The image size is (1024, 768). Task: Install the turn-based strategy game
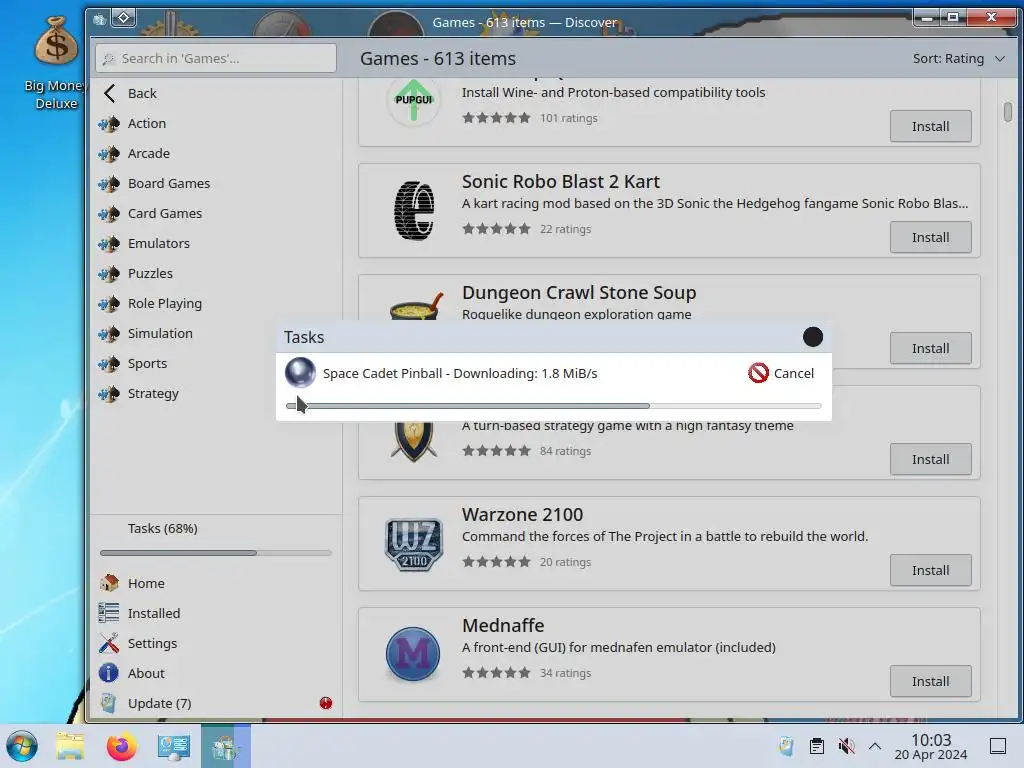point(930,459)
